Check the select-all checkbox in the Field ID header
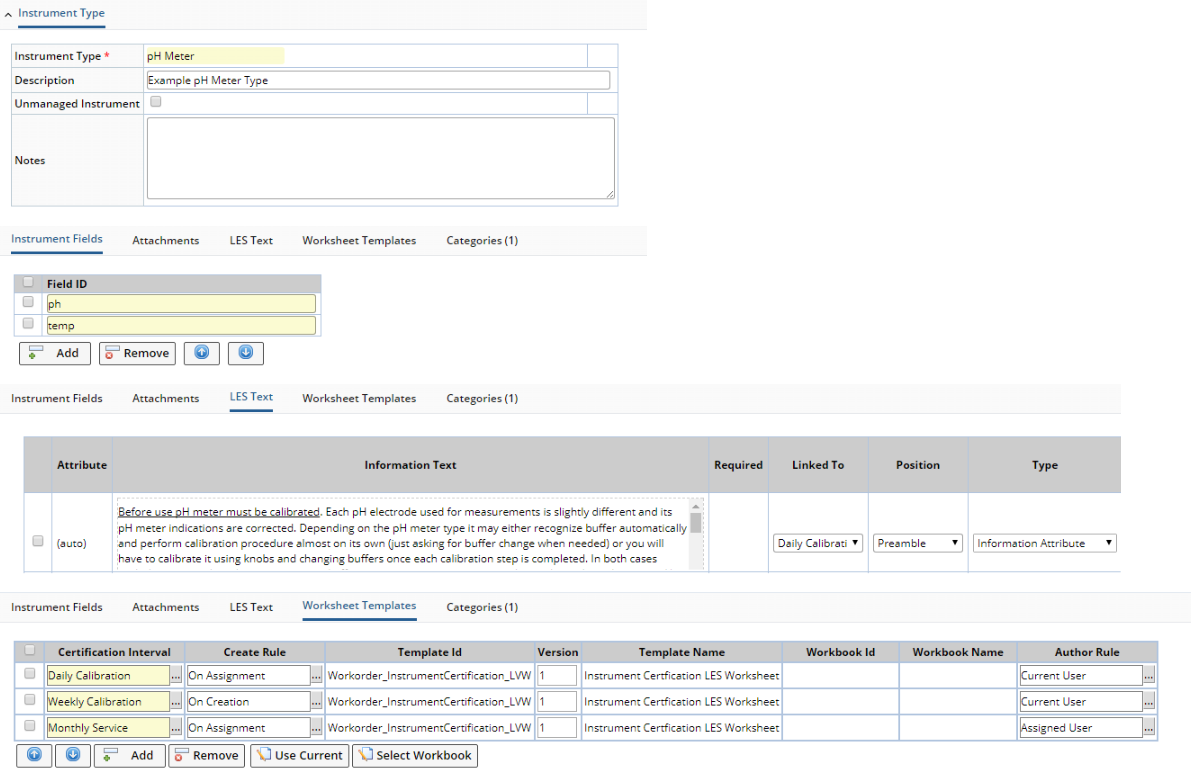 [27, 282]
